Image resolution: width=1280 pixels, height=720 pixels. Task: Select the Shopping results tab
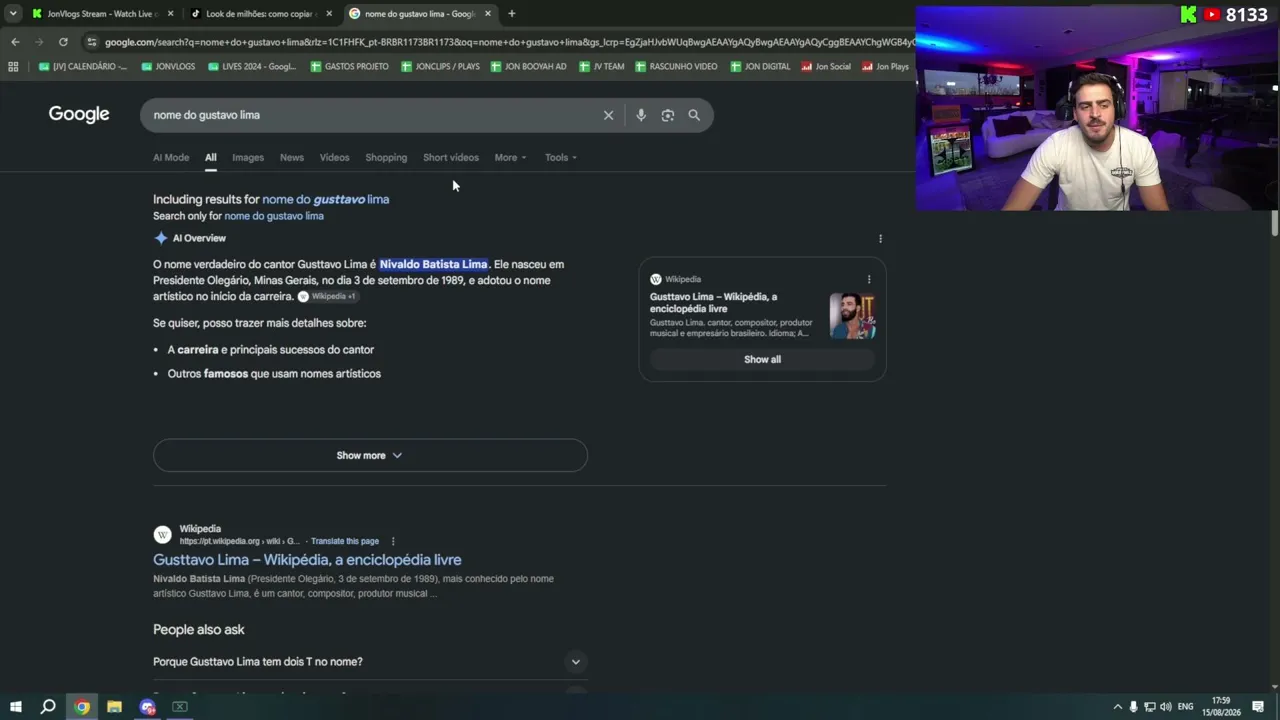pyautogui.click(x=386, y=157)
